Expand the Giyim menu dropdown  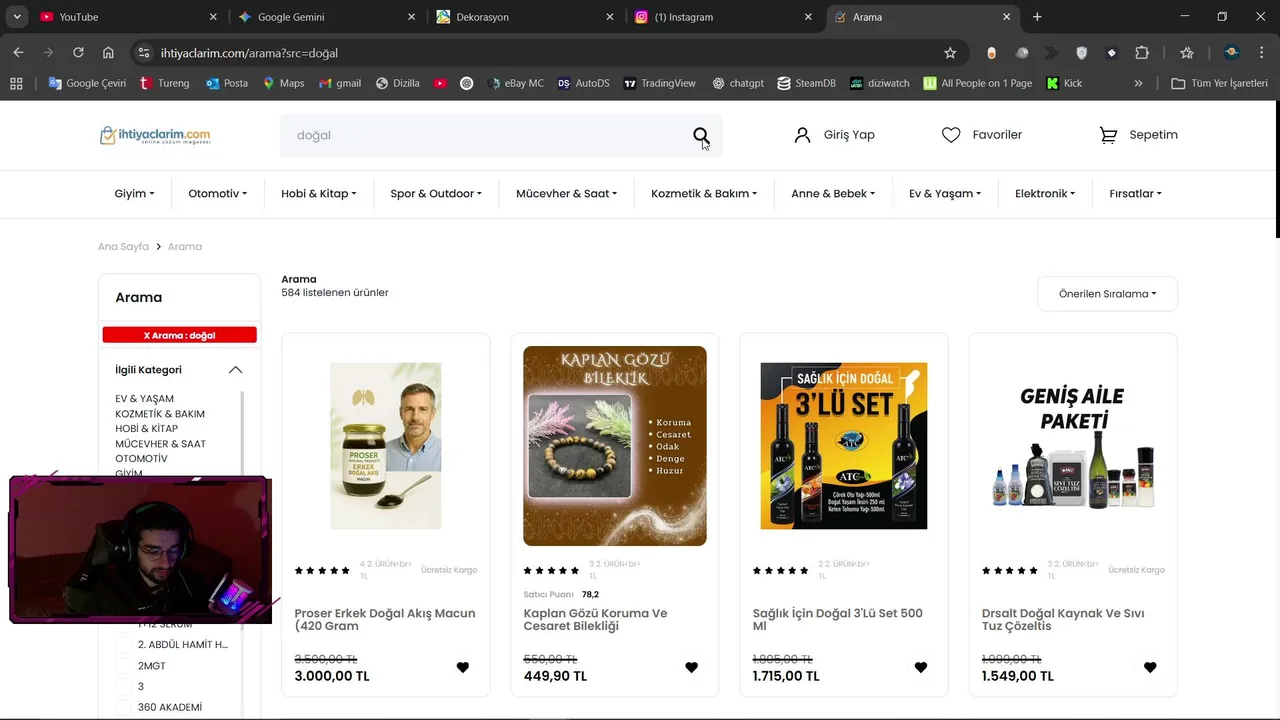135,194
